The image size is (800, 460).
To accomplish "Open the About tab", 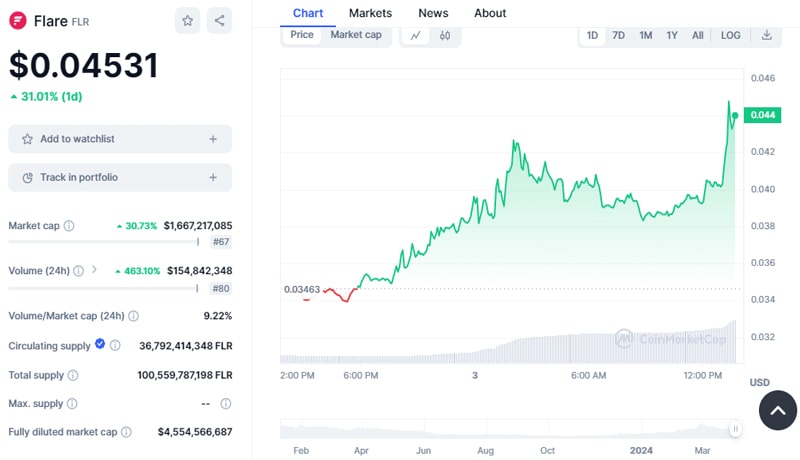I will point(490,13).
